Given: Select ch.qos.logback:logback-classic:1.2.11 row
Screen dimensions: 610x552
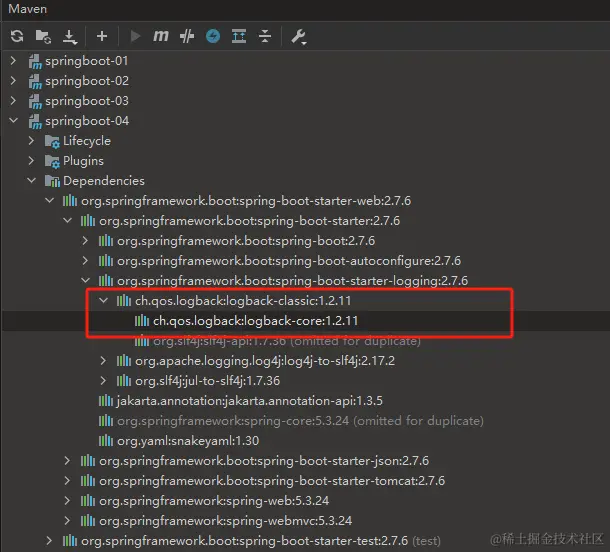Looking at the screenshot, I should [x=305, y=300].
